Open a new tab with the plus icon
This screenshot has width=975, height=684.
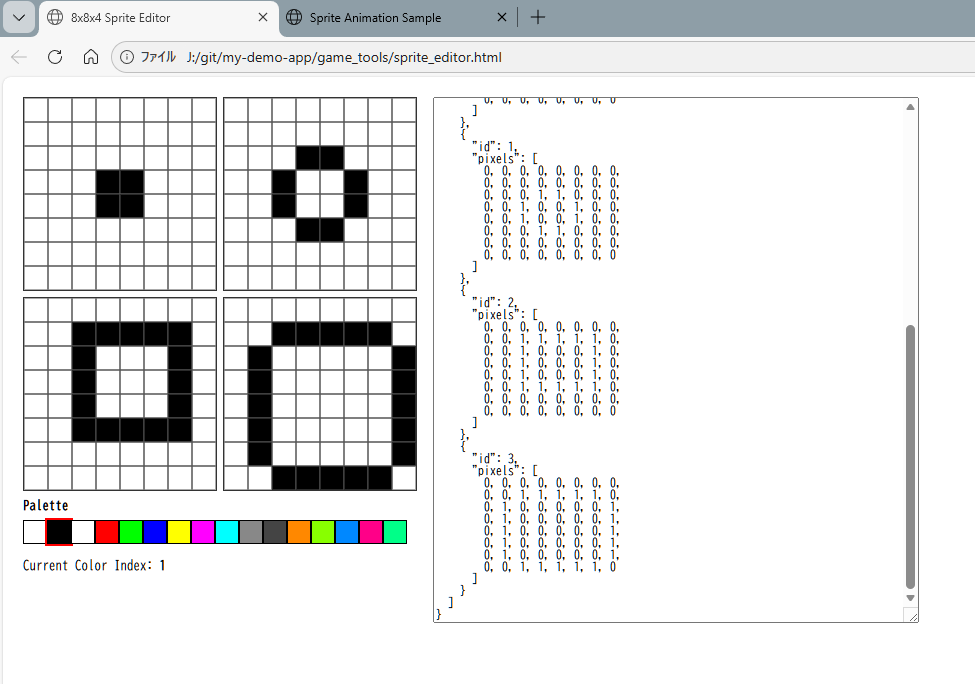tap(537, 17)
